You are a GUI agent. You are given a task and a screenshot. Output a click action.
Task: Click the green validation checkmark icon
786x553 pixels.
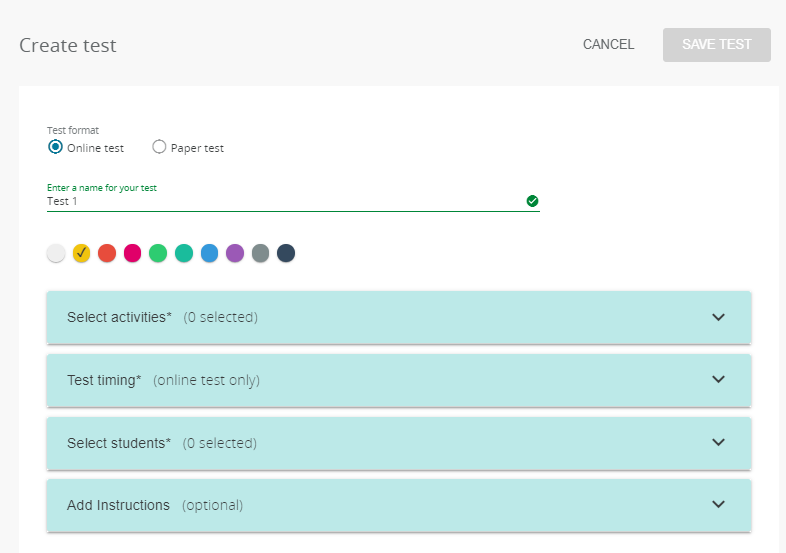[532, 201]
